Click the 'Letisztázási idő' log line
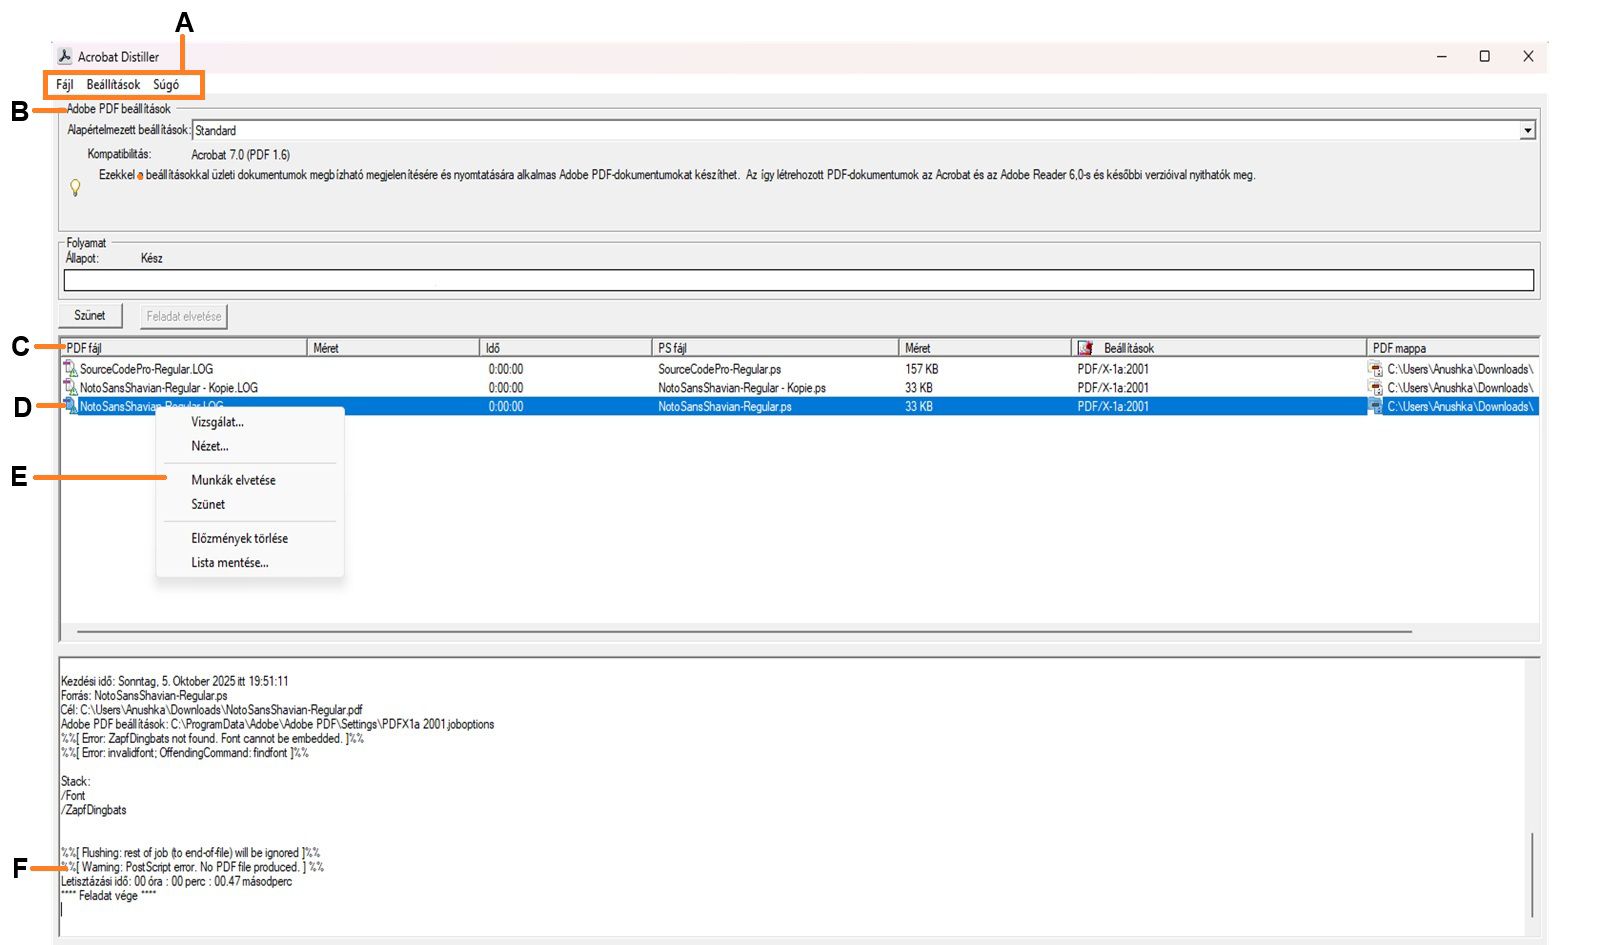The image size is (1600, 945). pyautogui.click(x=176, y=881)
